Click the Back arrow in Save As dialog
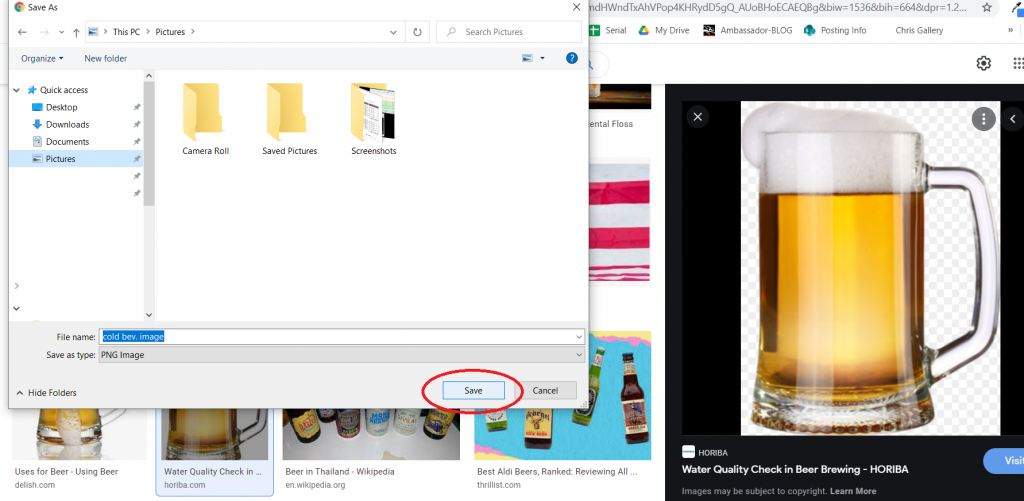Viewport: 1024px width, 501px height. (22, 32)
